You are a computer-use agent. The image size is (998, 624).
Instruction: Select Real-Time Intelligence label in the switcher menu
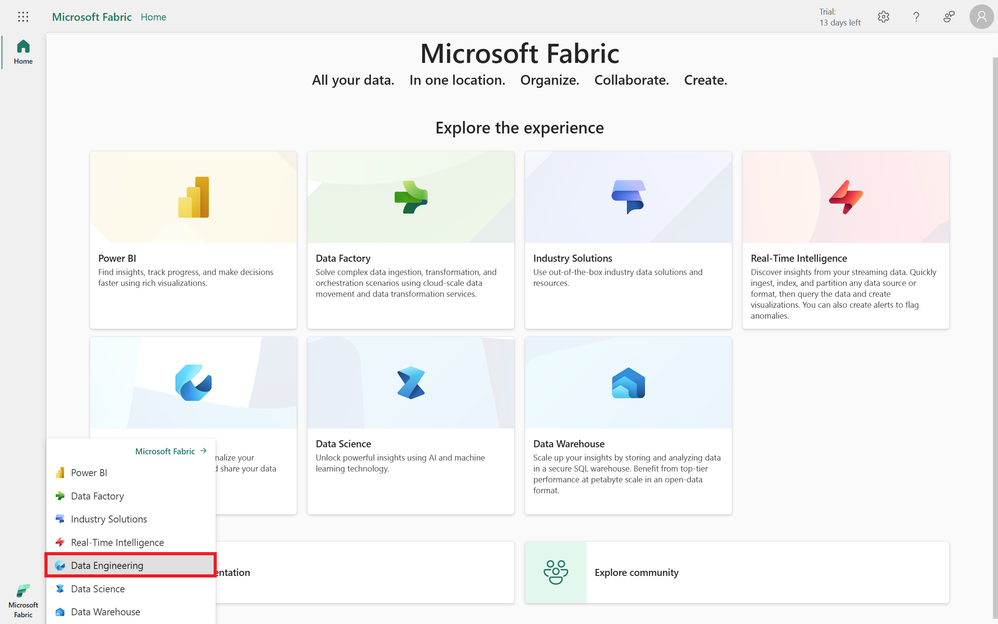[x=117, y=542]
